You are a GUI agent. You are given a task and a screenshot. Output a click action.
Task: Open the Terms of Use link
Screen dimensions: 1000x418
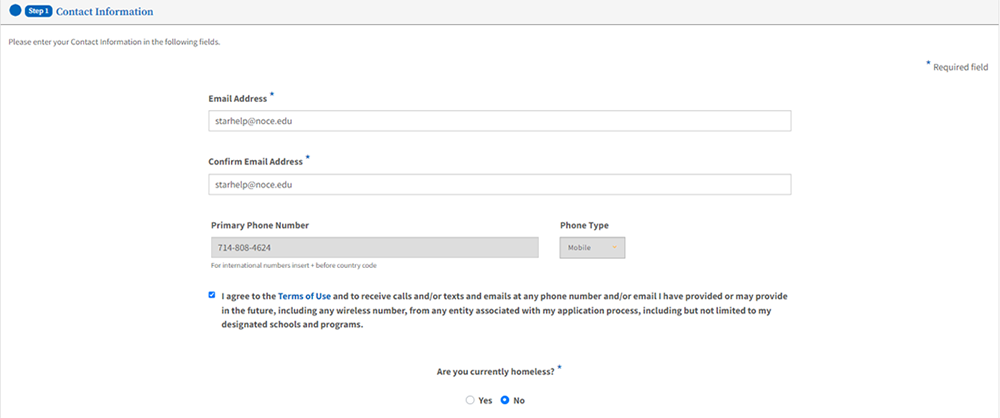coord(304,297)
